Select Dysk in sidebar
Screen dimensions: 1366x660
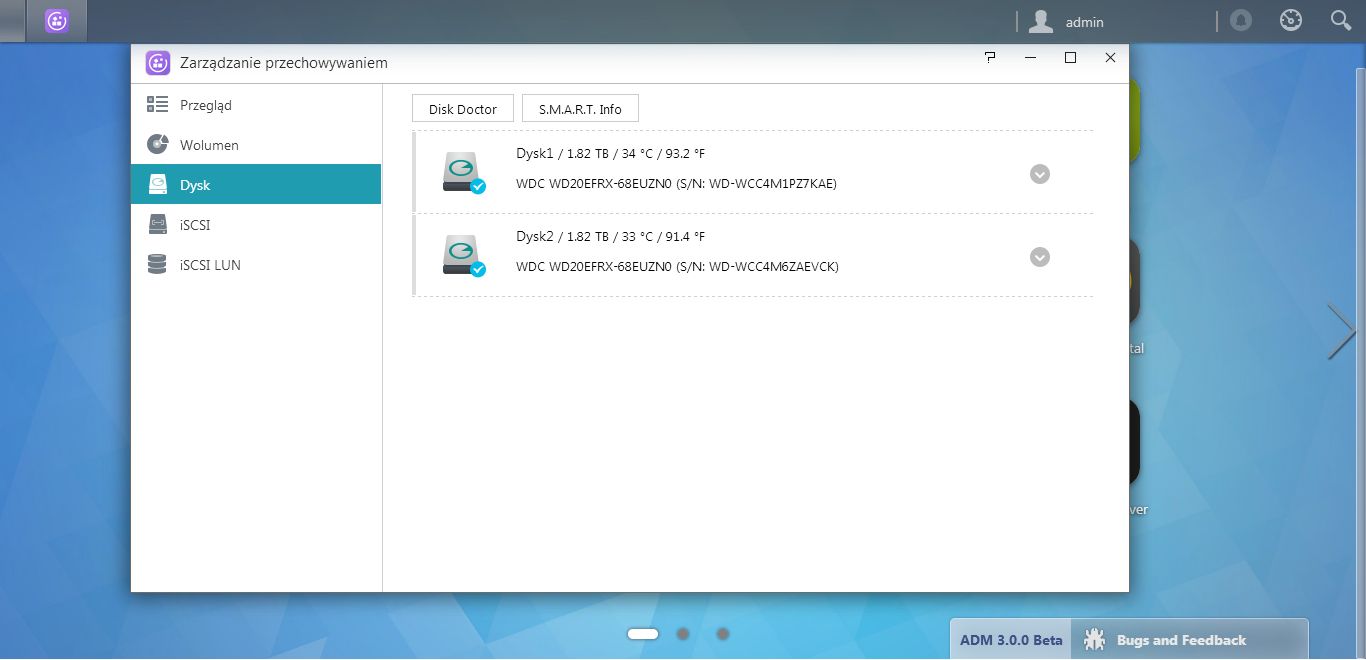[x=256, y=185]
